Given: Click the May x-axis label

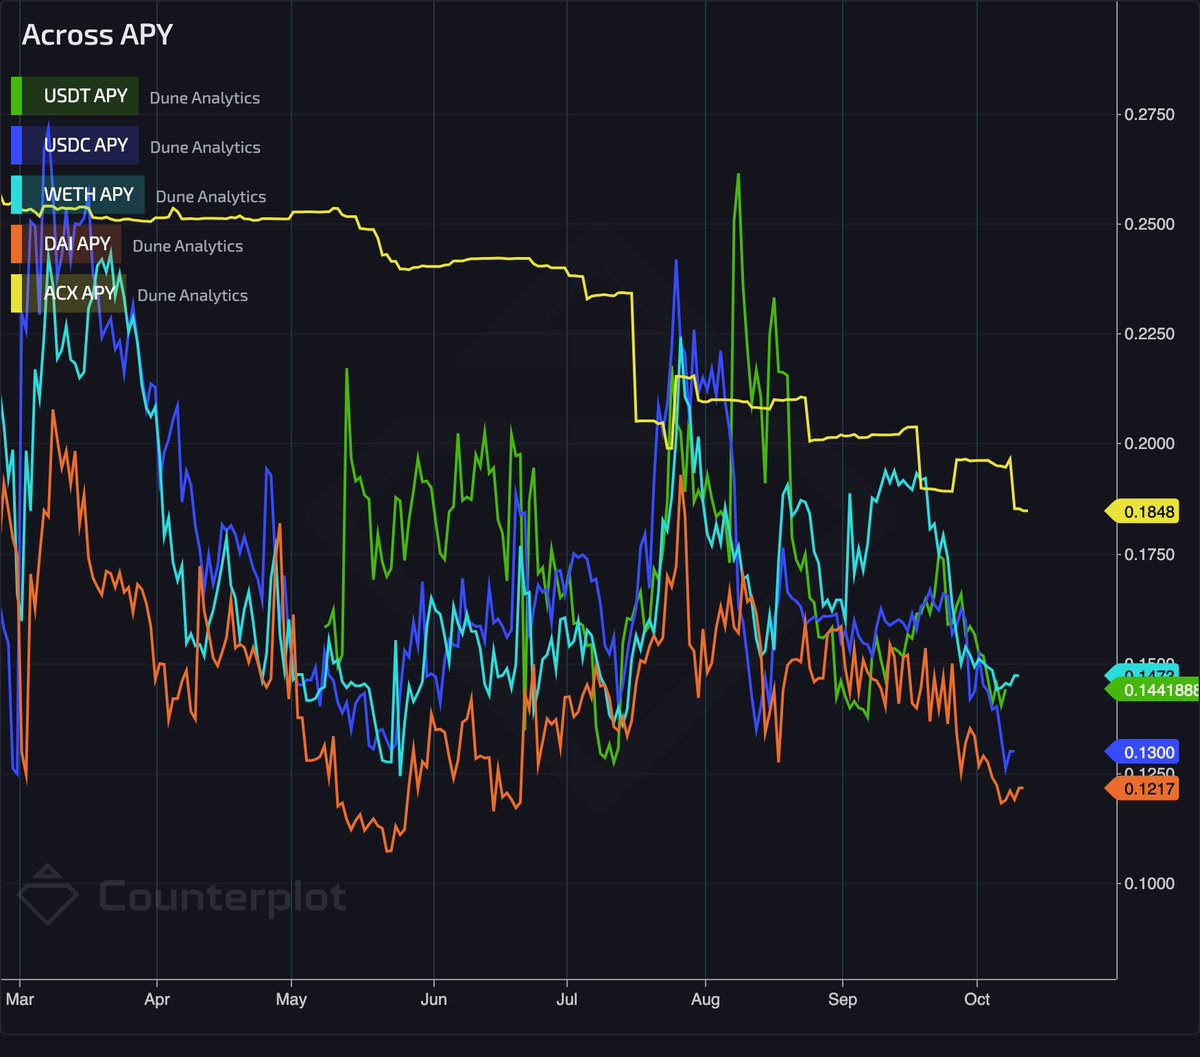Looking at the screenshot, I should tap(291, 999).
